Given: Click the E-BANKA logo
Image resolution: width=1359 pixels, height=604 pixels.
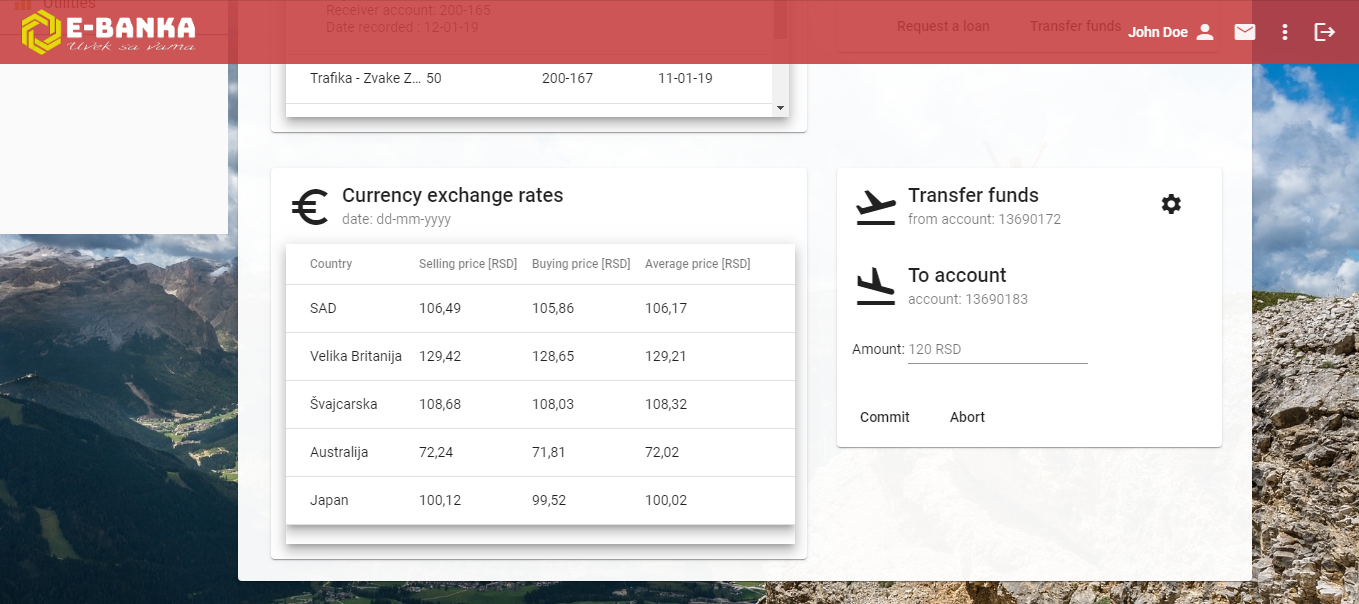Looking at the screenshot, I should pyautogui.click(x=108, y=32).
